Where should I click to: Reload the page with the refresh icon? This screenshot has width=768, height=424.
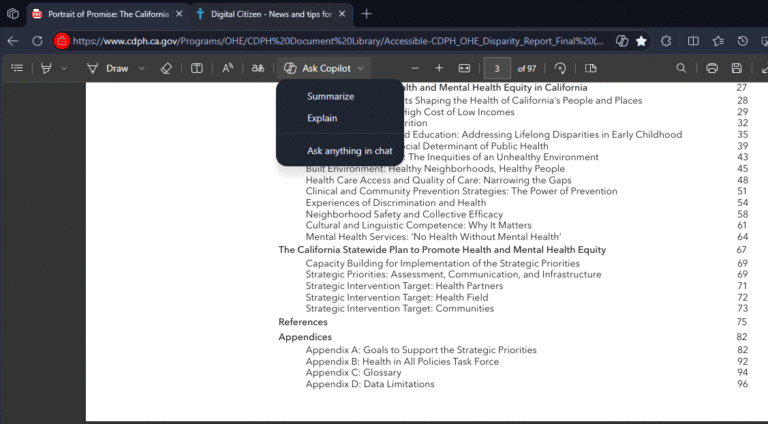pyautogui.click(x=37, y=41)
